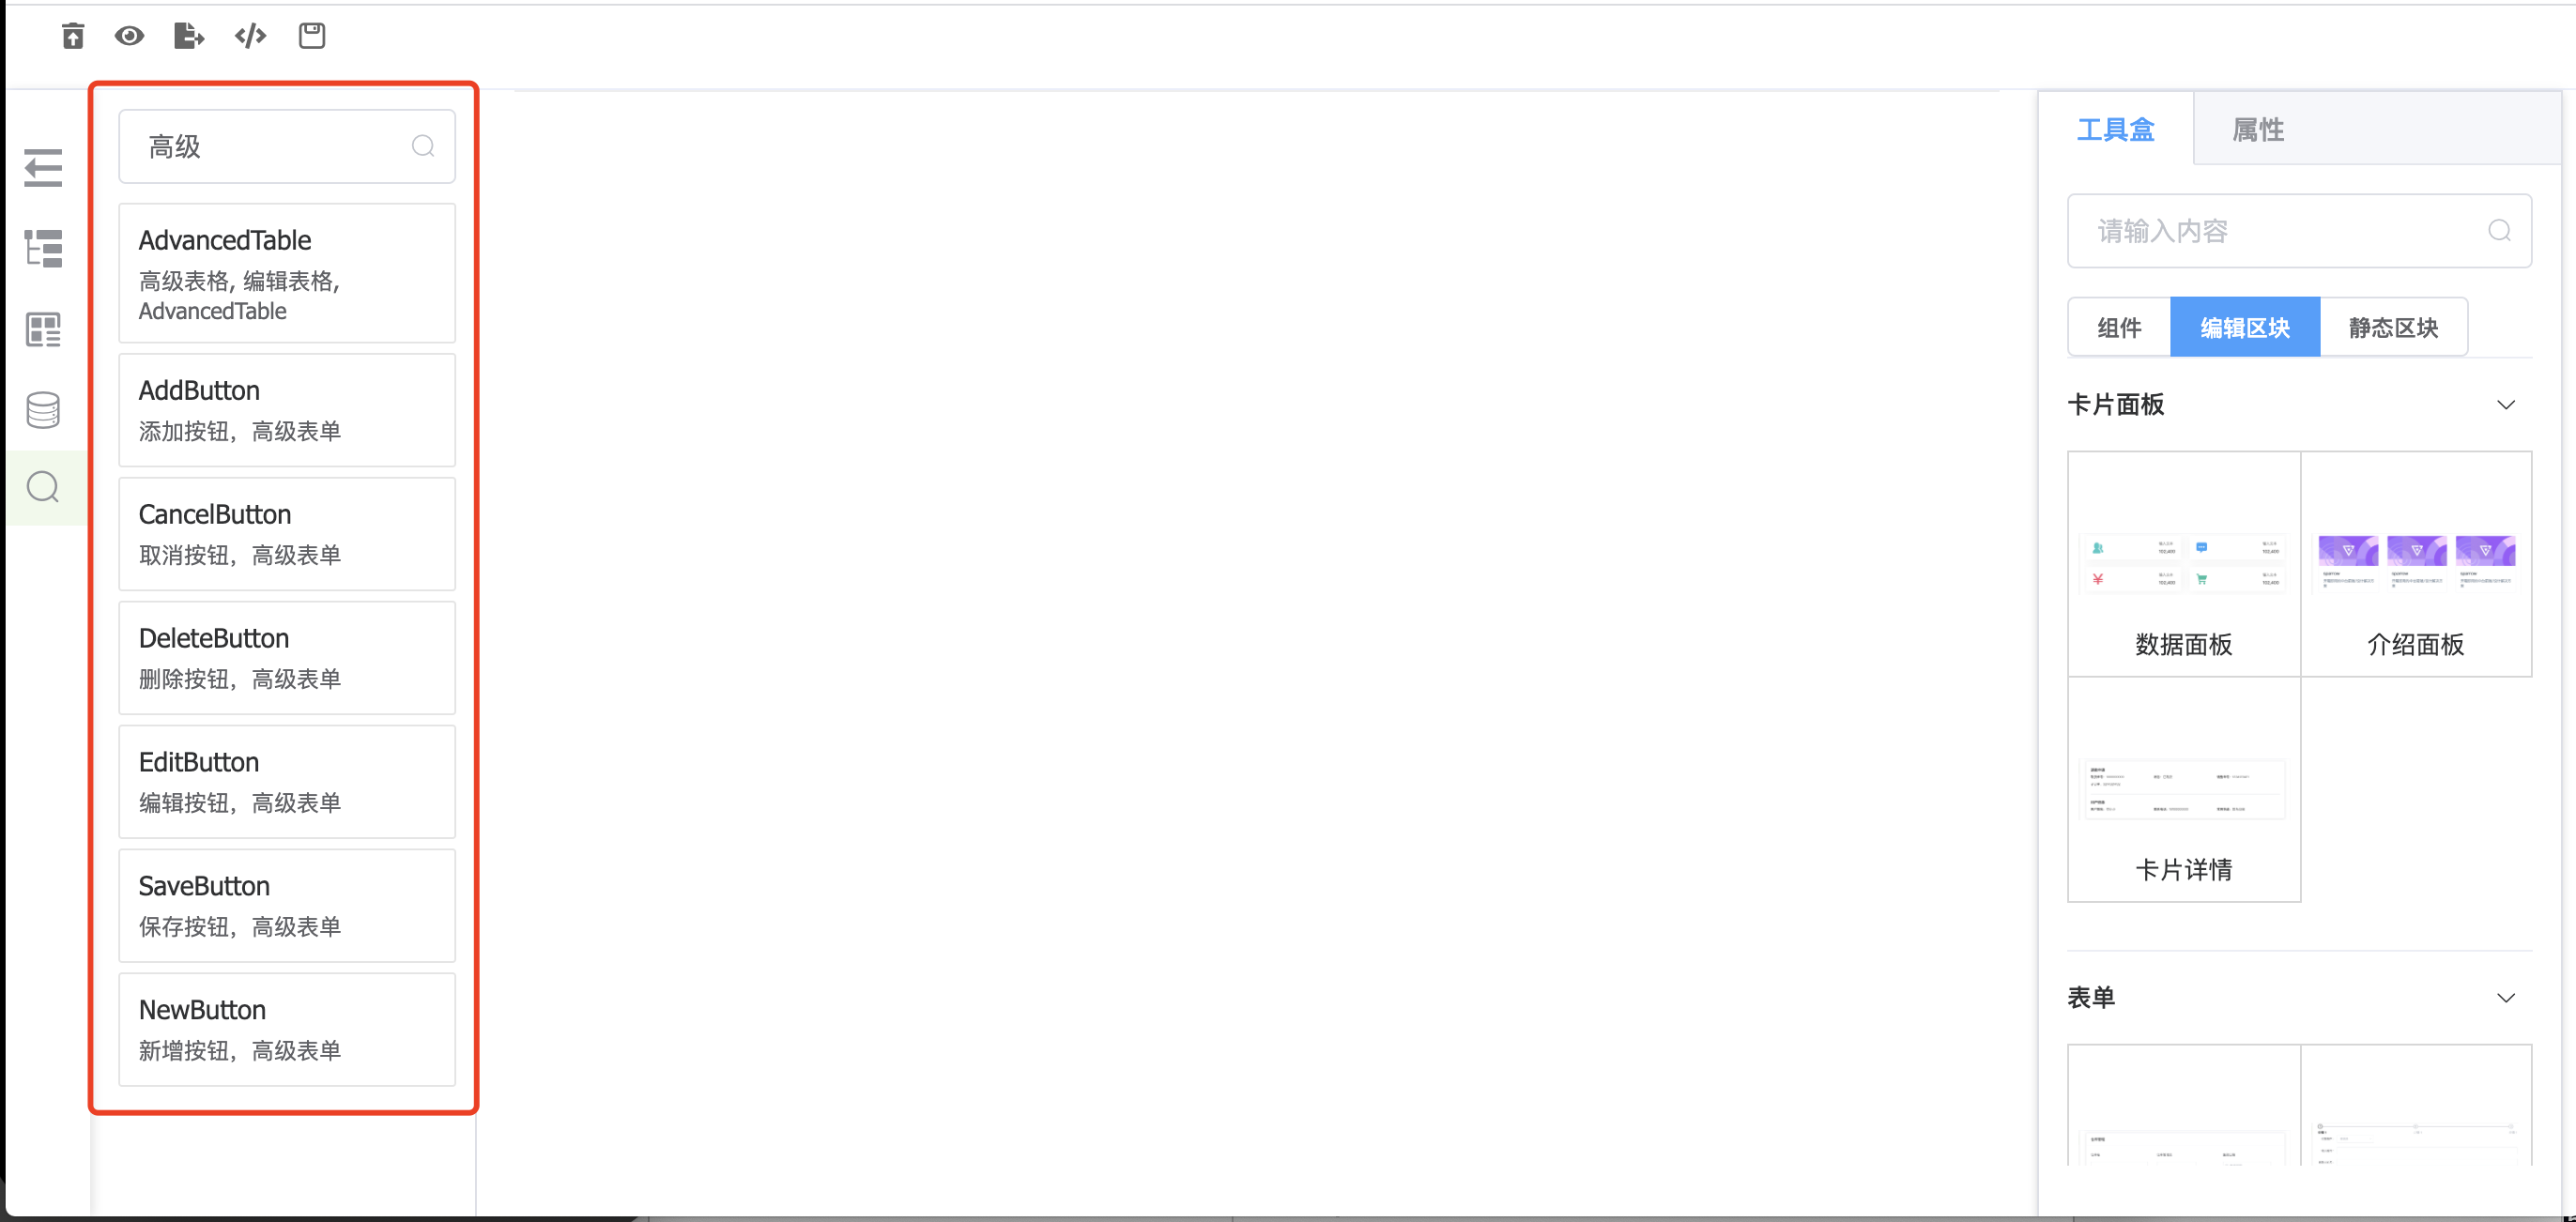This screenshot has width=2576, height=1222.
Task: Collapse the sidebar with the indent icon
Action: click(x=43, y=168)
